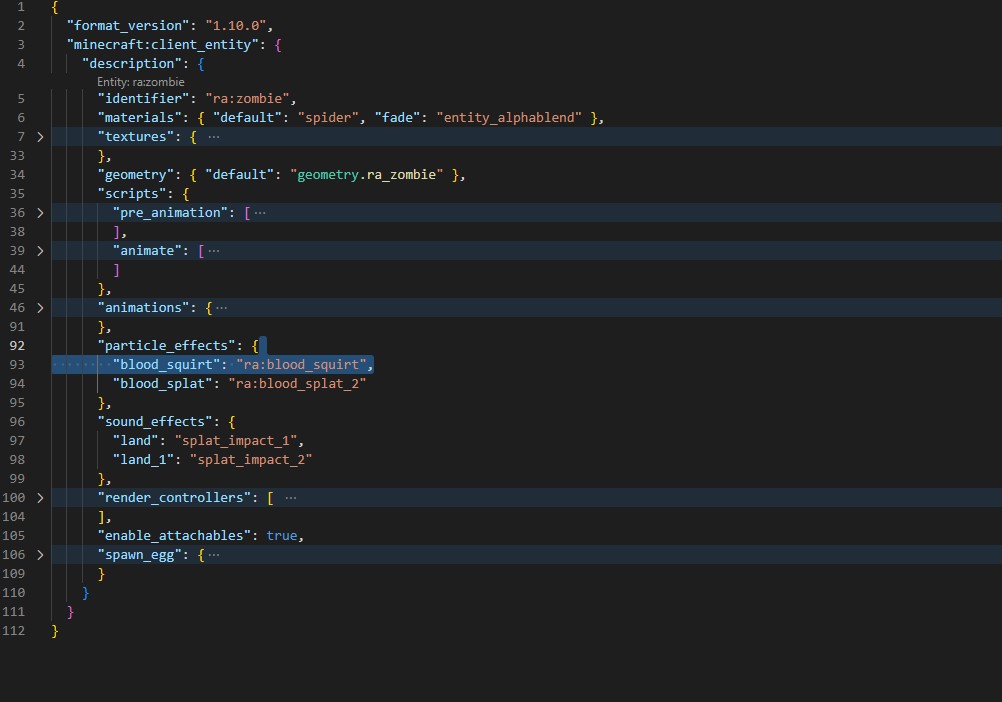Expand the "animations" section fold arrow
This screenshot has width=1002, height=702.
pyautogui.click(x=40, y=308)
